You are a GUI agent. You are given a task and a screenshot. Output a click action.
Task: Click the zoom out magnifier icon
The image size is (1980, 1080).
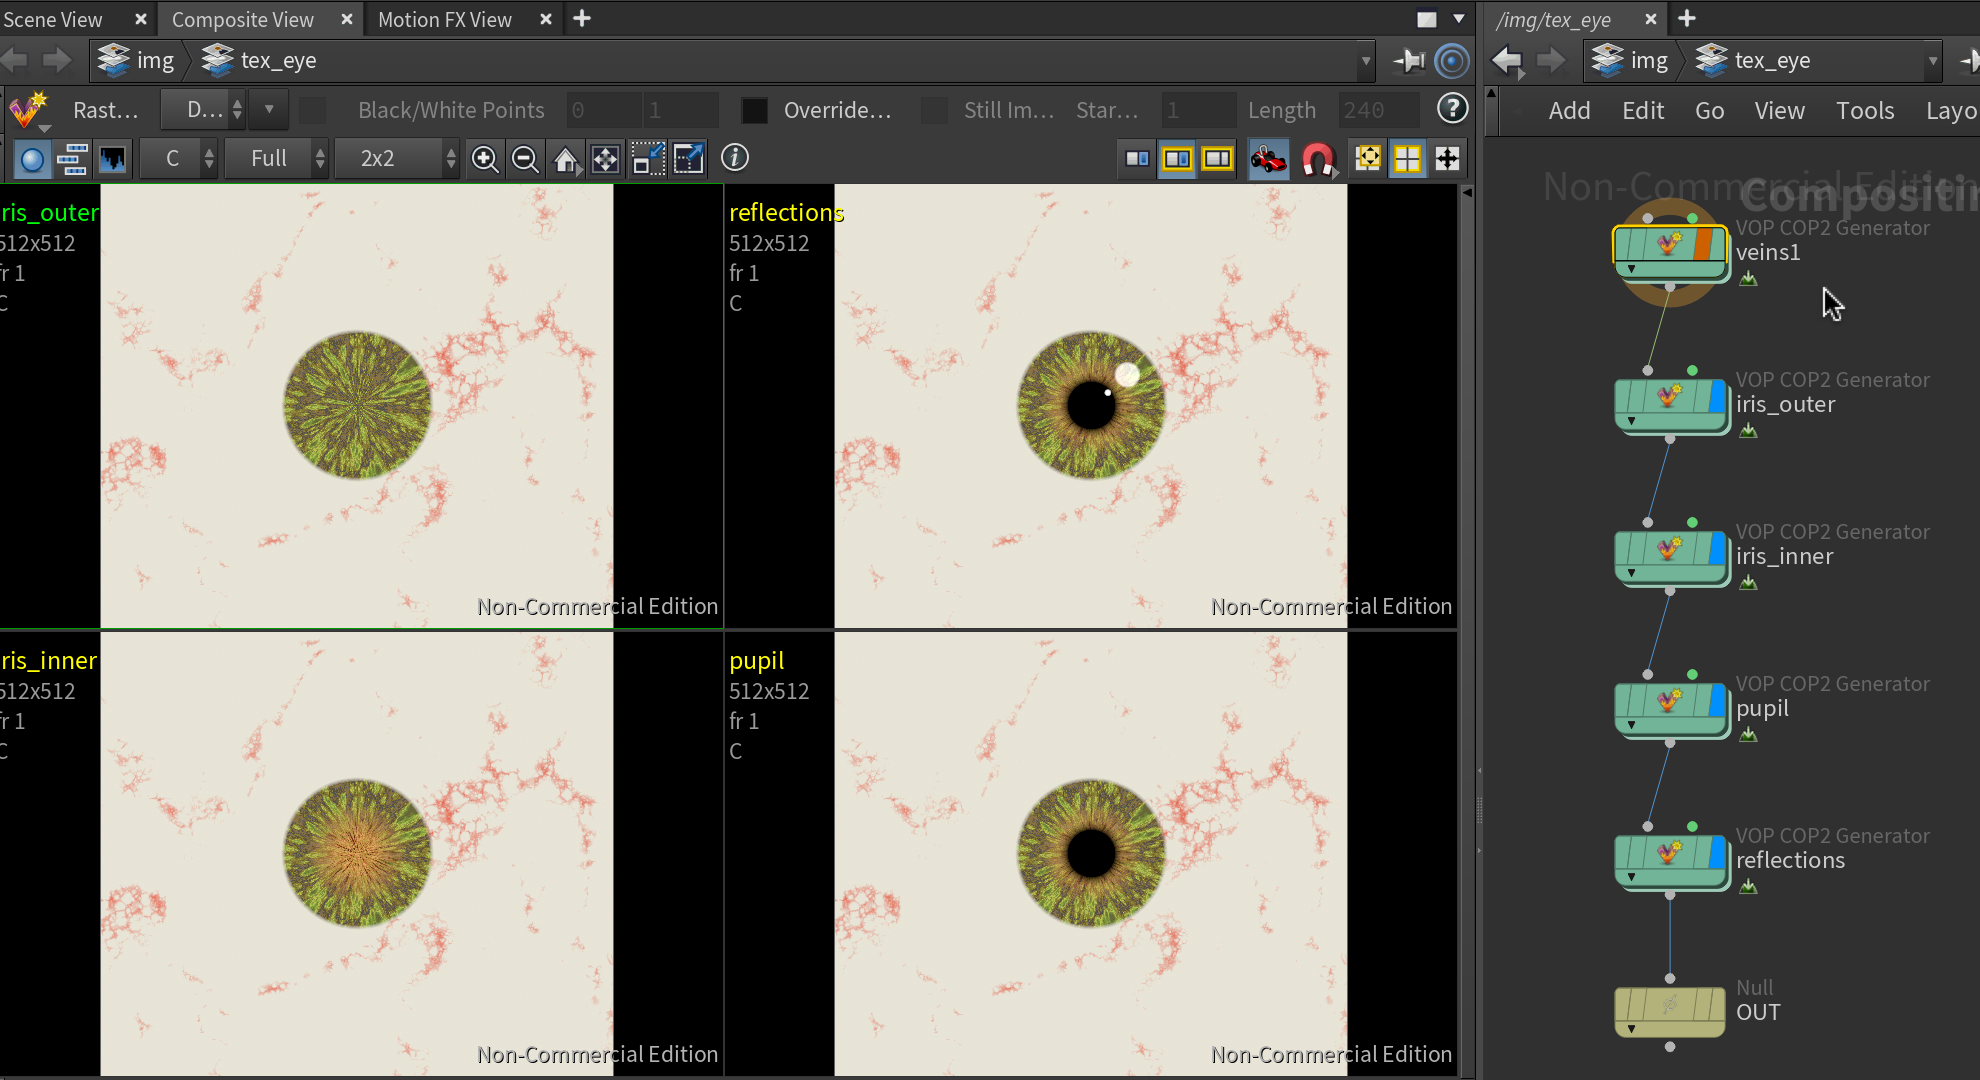[525, 159]
